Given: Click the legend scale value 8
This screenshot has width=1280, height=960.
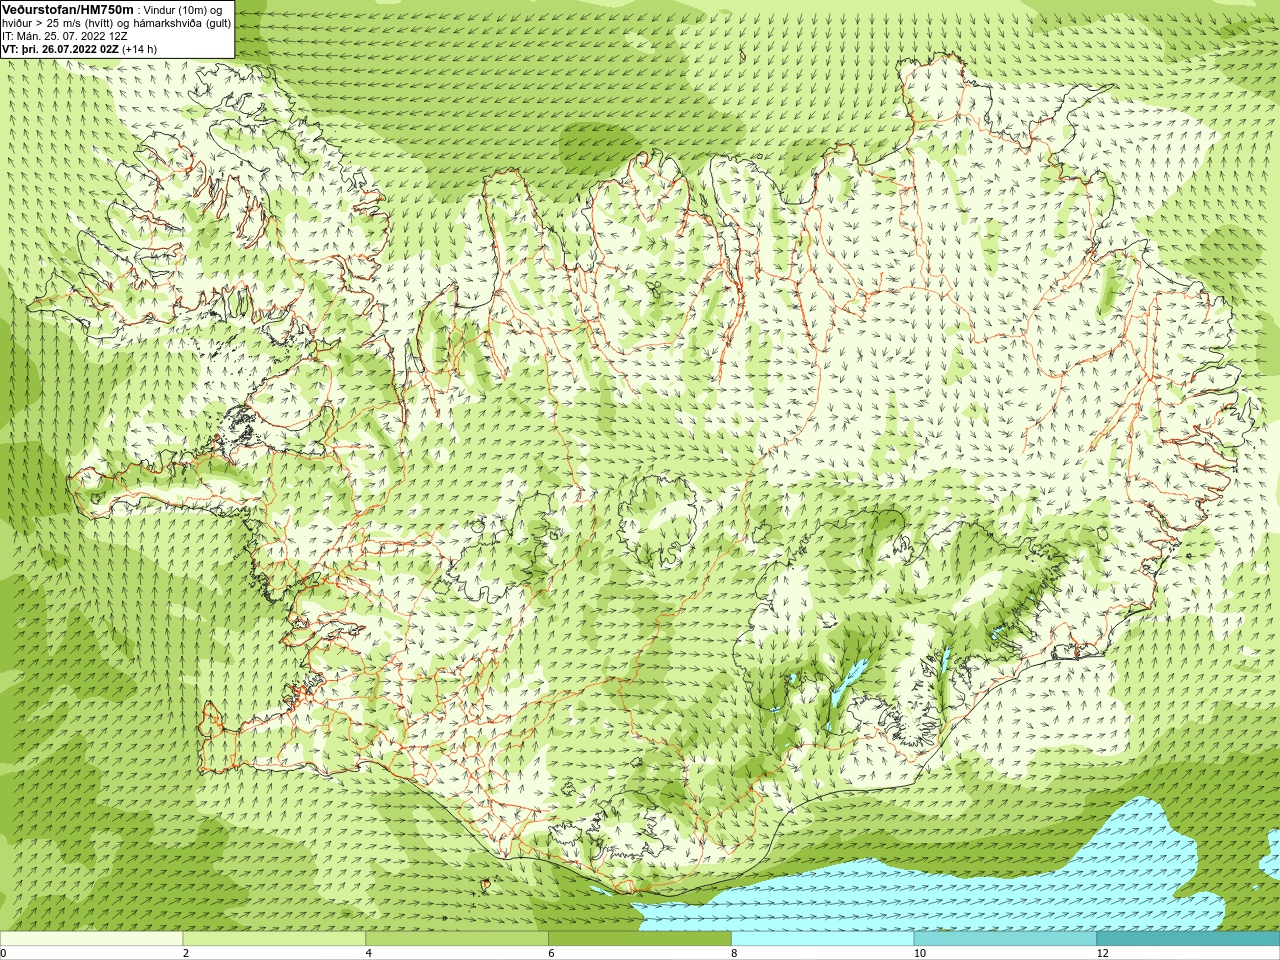Looking at the screenshot, I should [734, 953].
